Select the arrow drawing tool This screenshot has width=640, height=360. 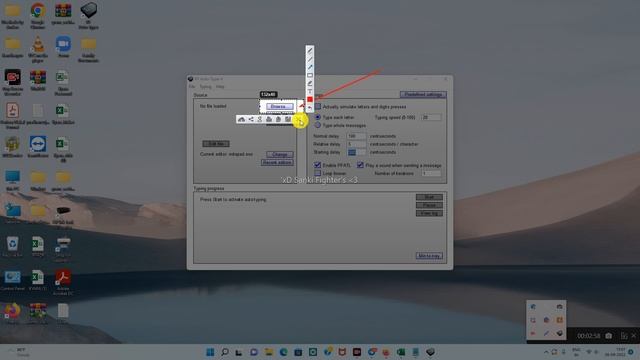tap(310, 67)
